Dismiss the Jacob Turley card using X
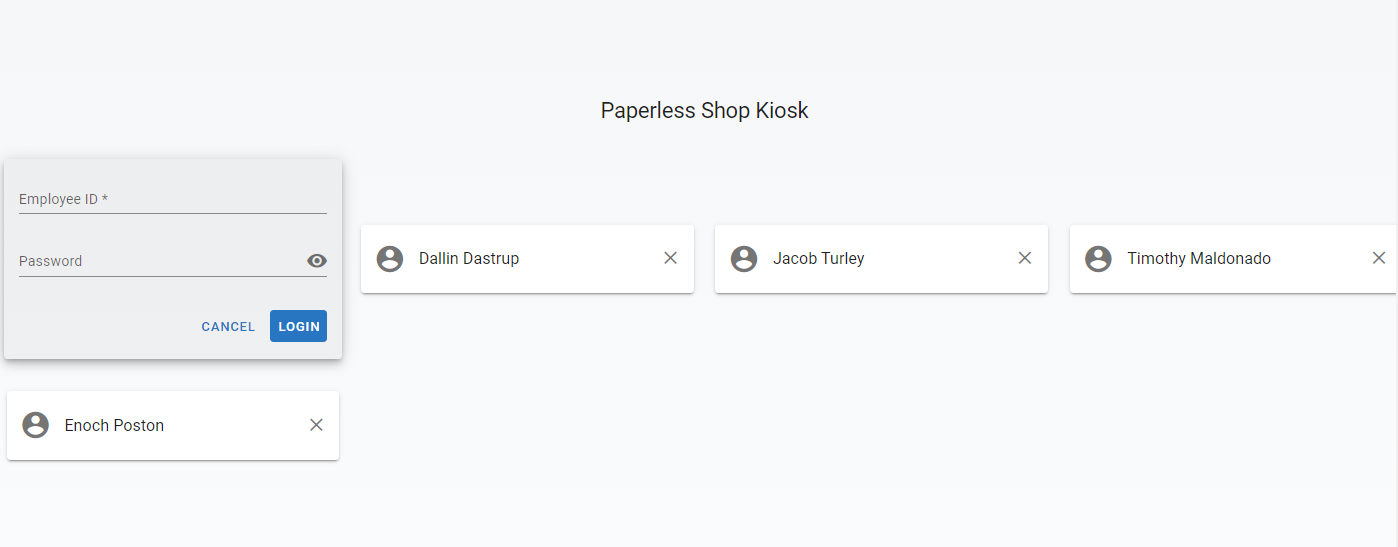This screenshot has height=547, width=1398. click(1025, 258)
